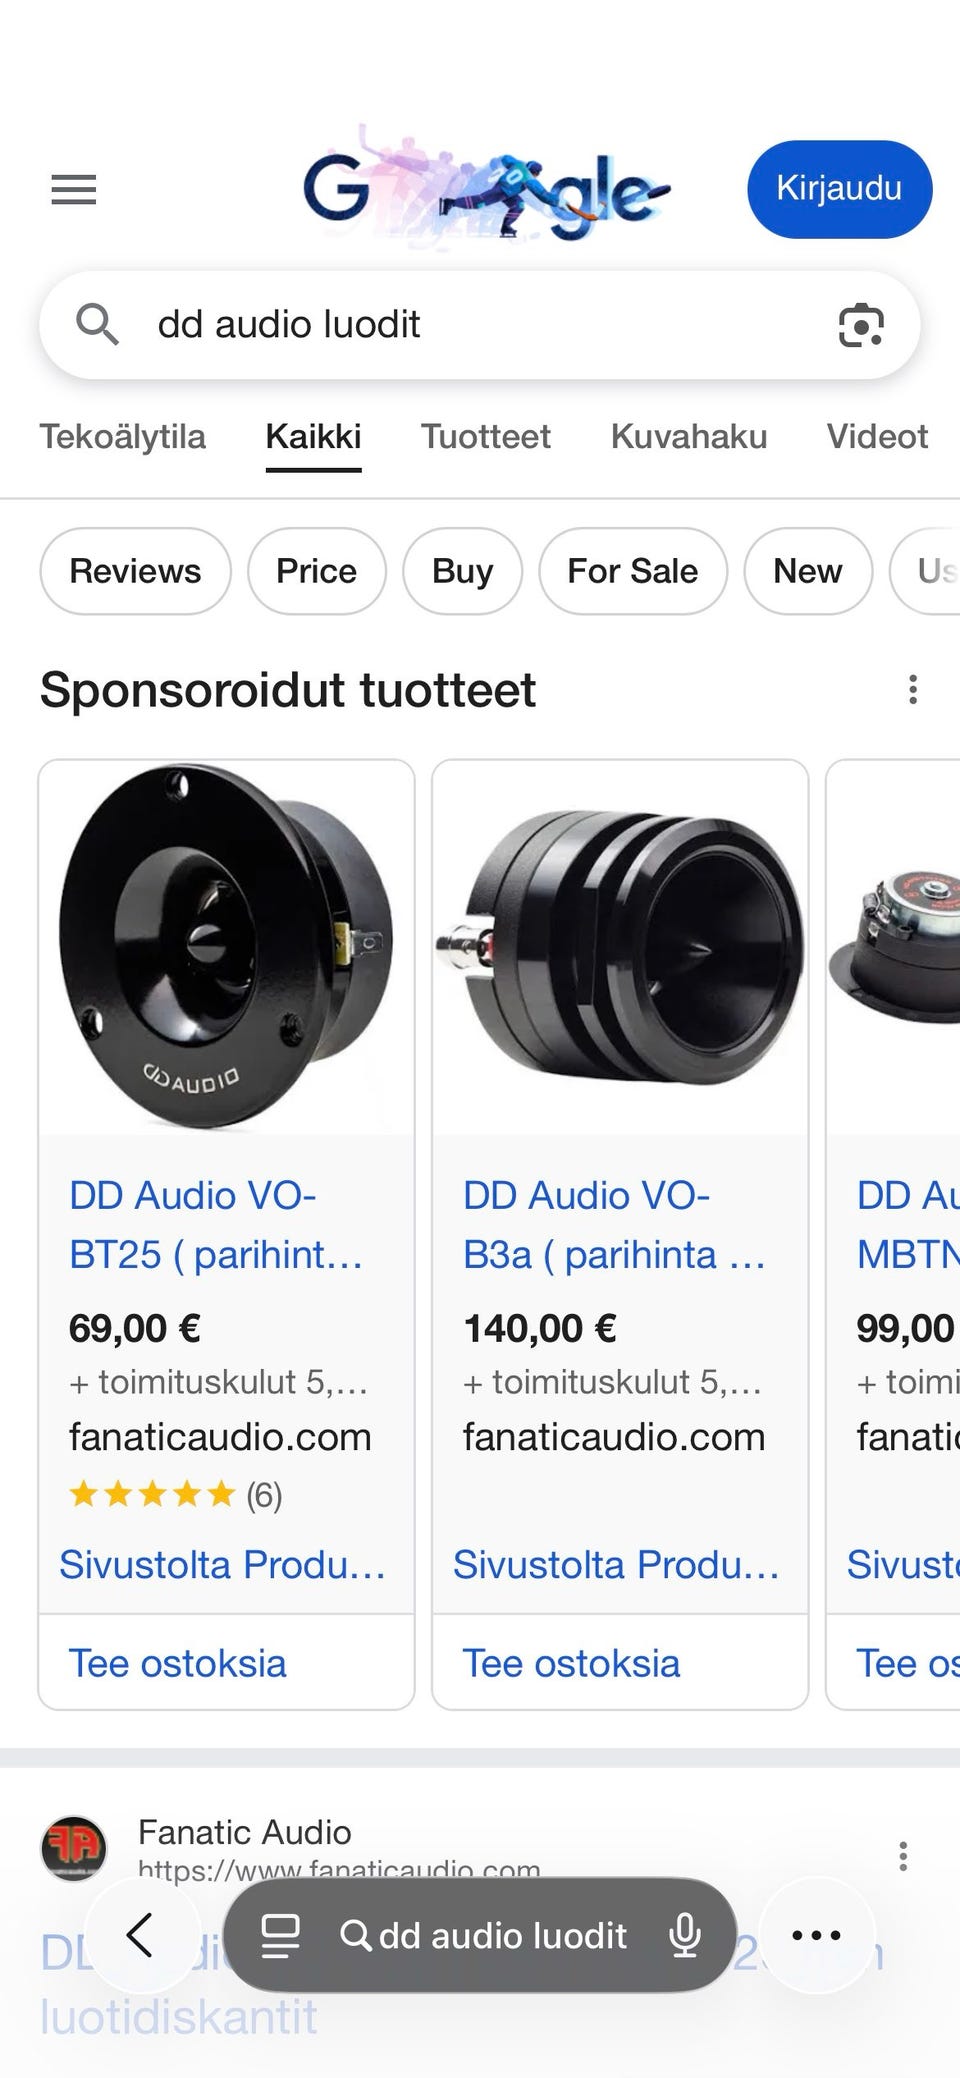Select the Reviews filter chip
Image resolution: width=960 pixels, height=2078 pixels.
(135, 571)
